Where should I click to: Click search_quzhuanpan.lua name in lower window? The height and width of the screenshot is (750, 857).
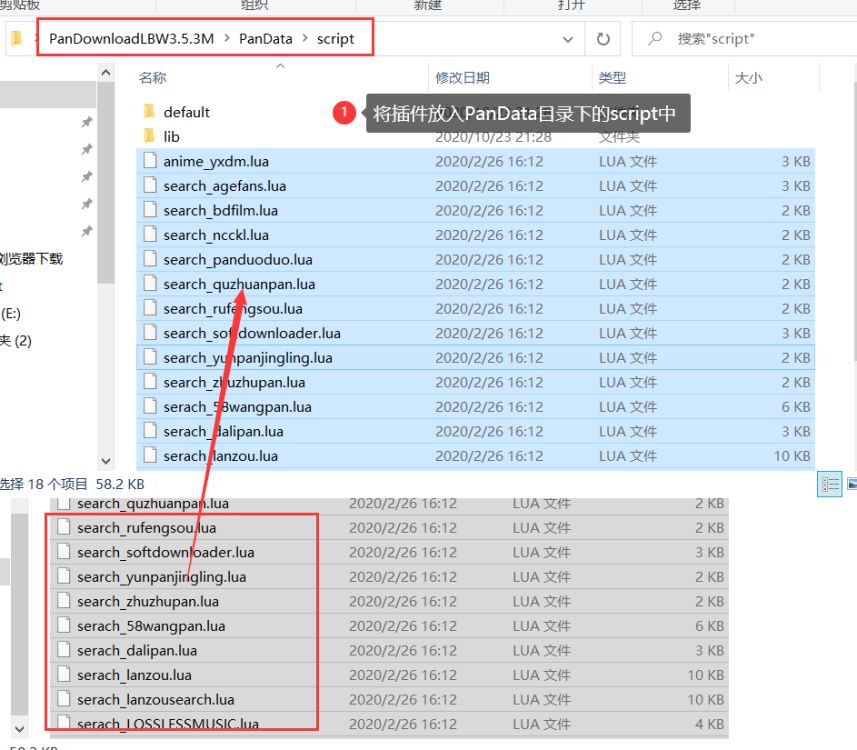coord(153,503)
